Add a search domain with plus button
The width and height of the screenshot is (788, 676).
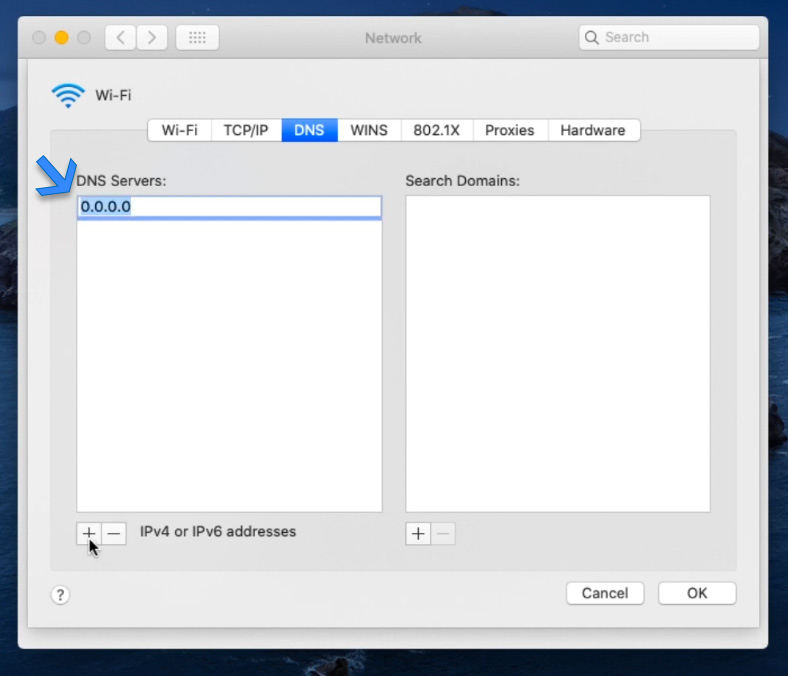point(418,533)
